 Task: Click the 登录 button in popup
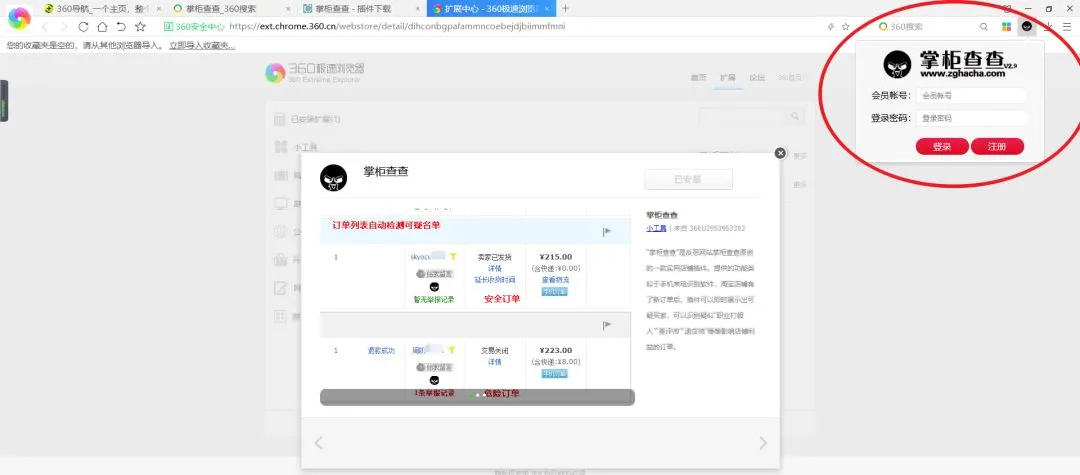[x=942, y=147]
